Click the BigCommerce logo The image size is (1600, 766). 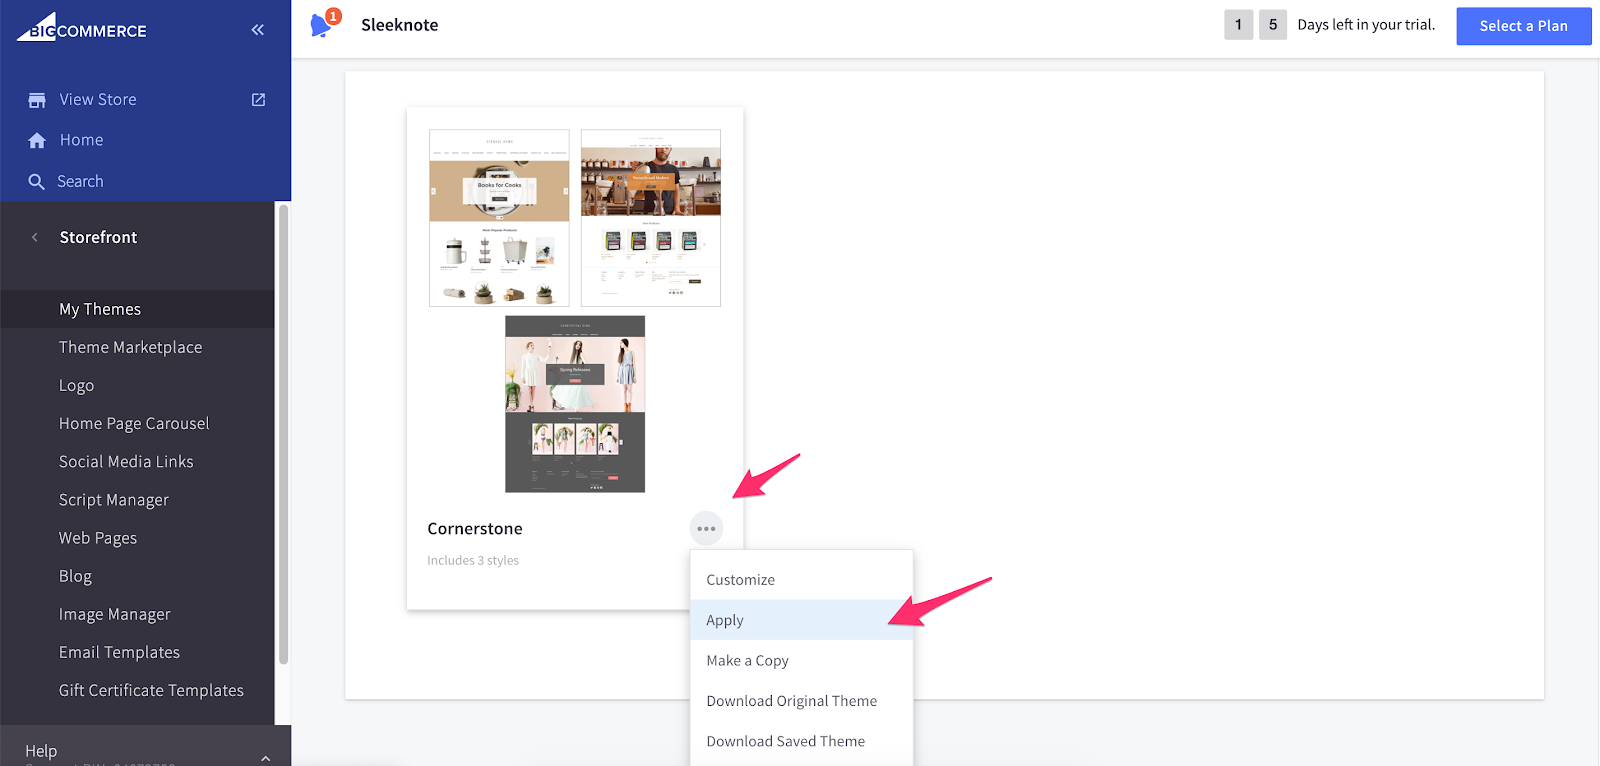[82, 27]
